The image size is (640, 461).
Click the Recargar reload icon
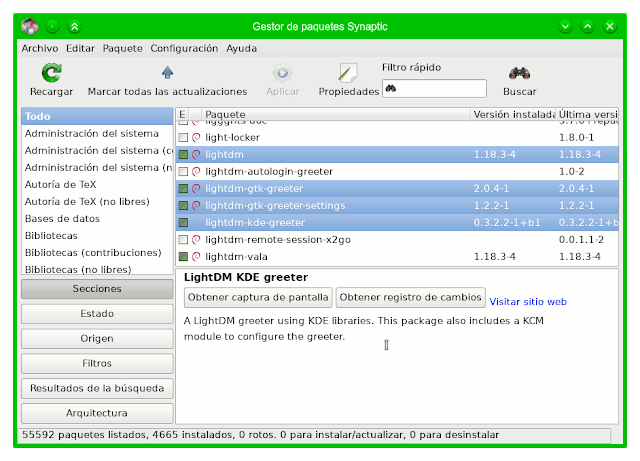[x=51, y=73]
